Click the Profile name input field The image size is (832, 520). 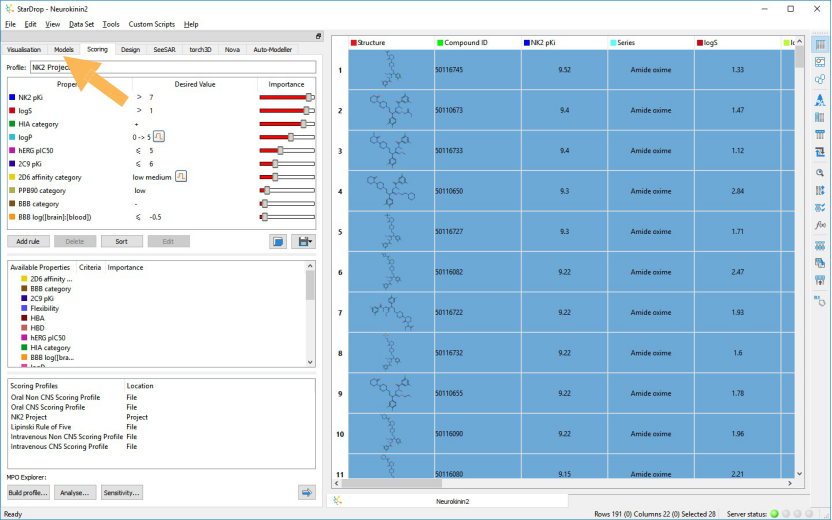pyautogui.click(x=173, y=67)
